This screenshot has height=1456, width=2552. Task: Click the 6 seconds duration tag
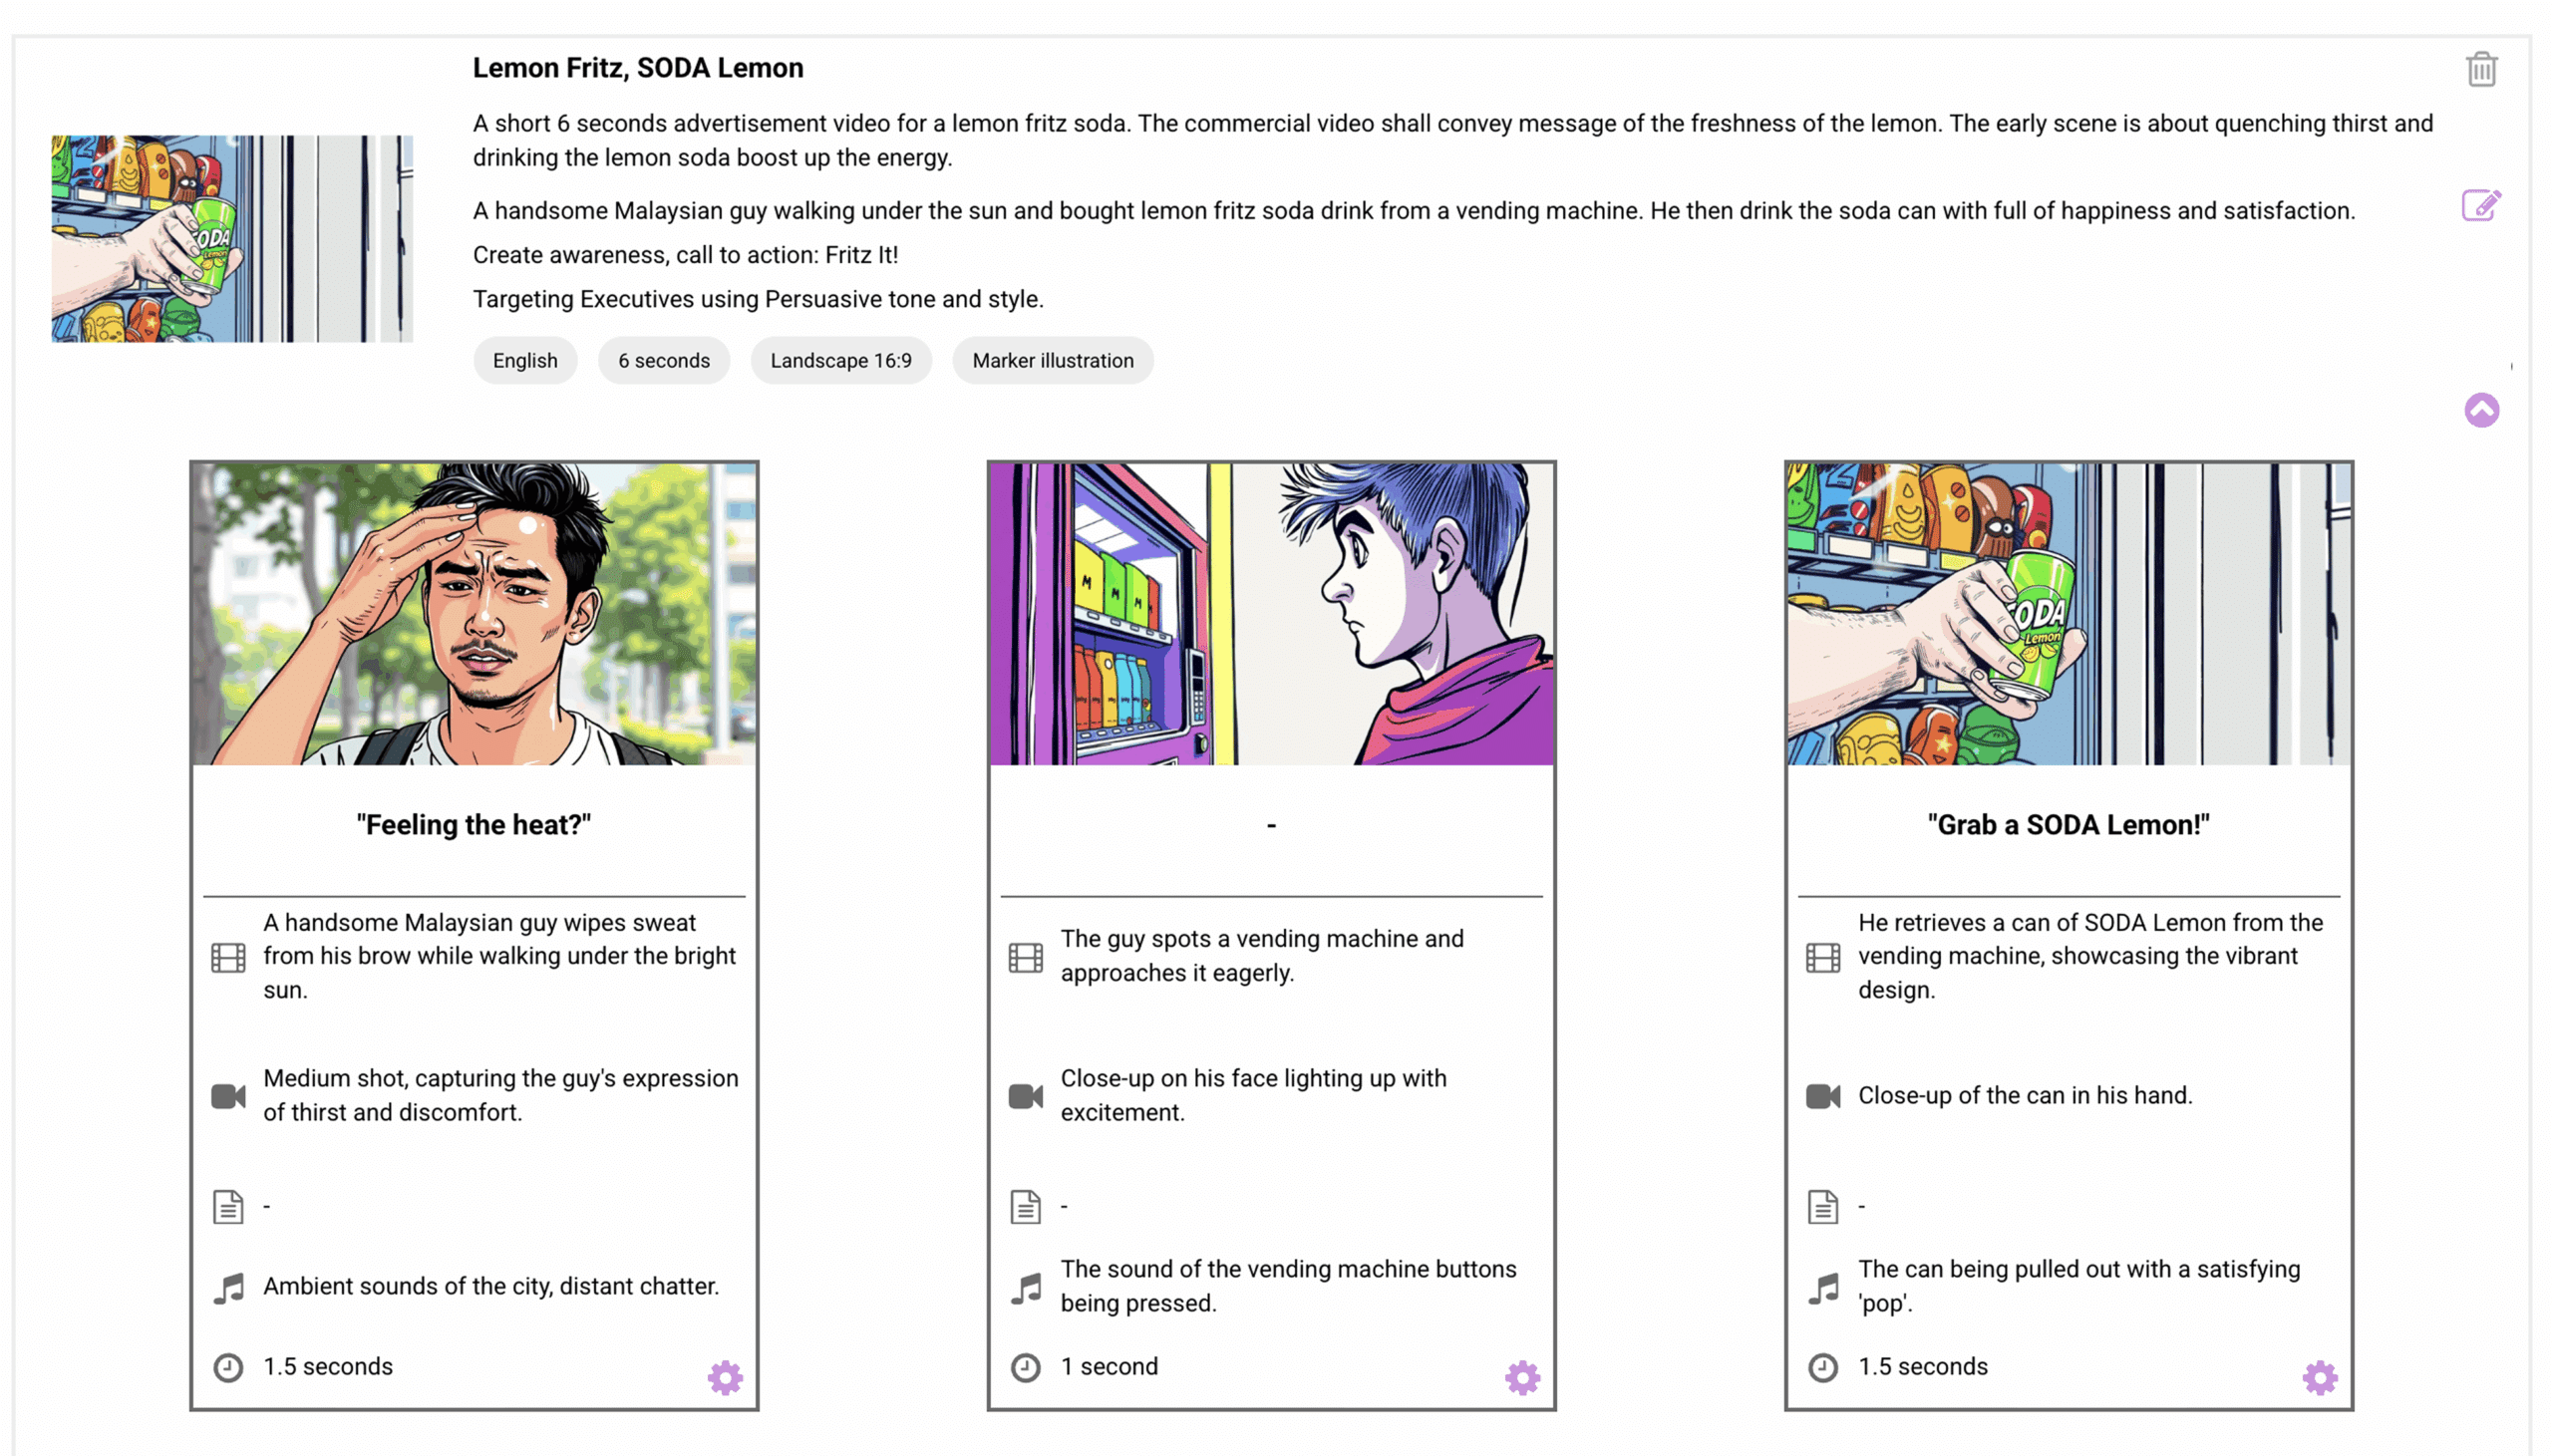pyautogui.click(x=664, y=360)
